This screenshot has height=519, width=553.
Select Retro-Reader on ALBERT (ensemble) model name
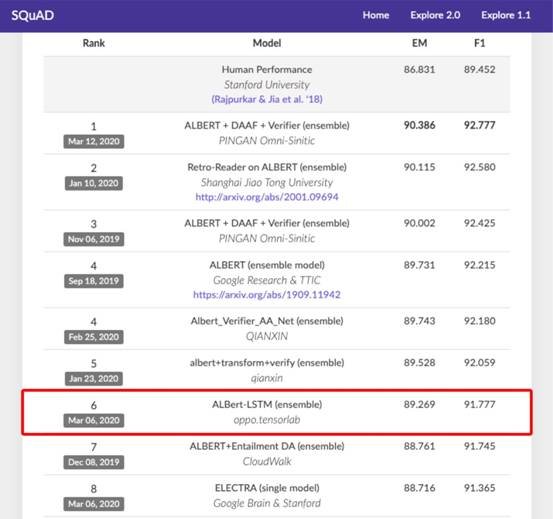(267, 167)
